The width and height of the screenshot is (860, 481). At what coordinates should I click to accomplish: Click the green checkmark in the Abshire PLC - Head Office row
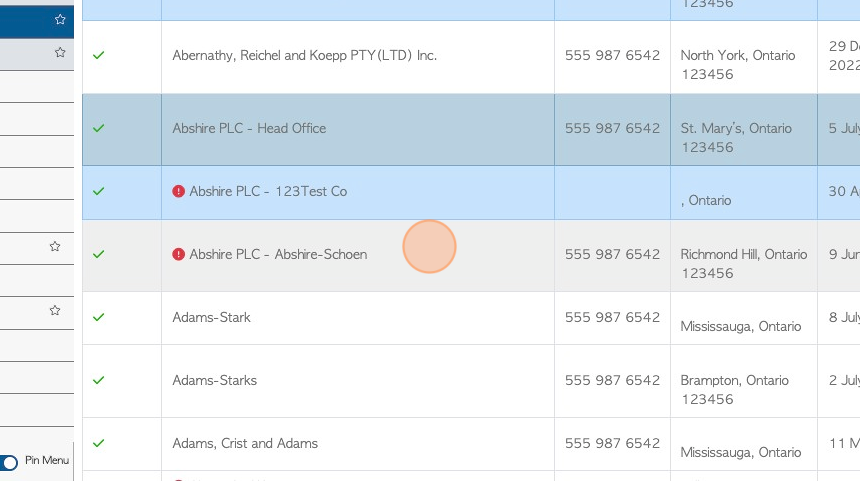[x=99, y=128]
